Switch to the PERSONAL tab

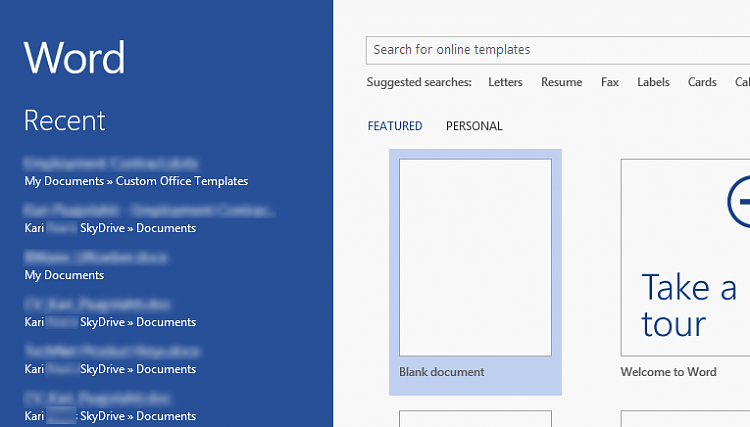click(474, 126)
